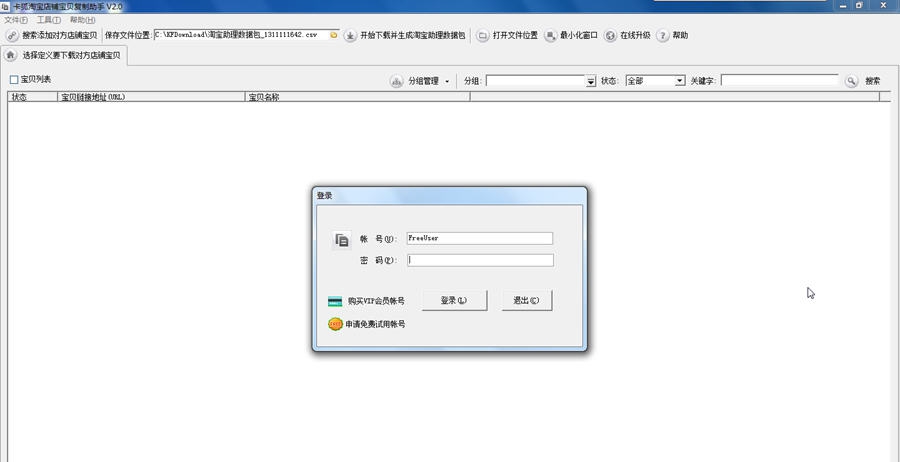Click the 搜索 button beside keyword field
The image size is (900, 462).
point(872,81)
